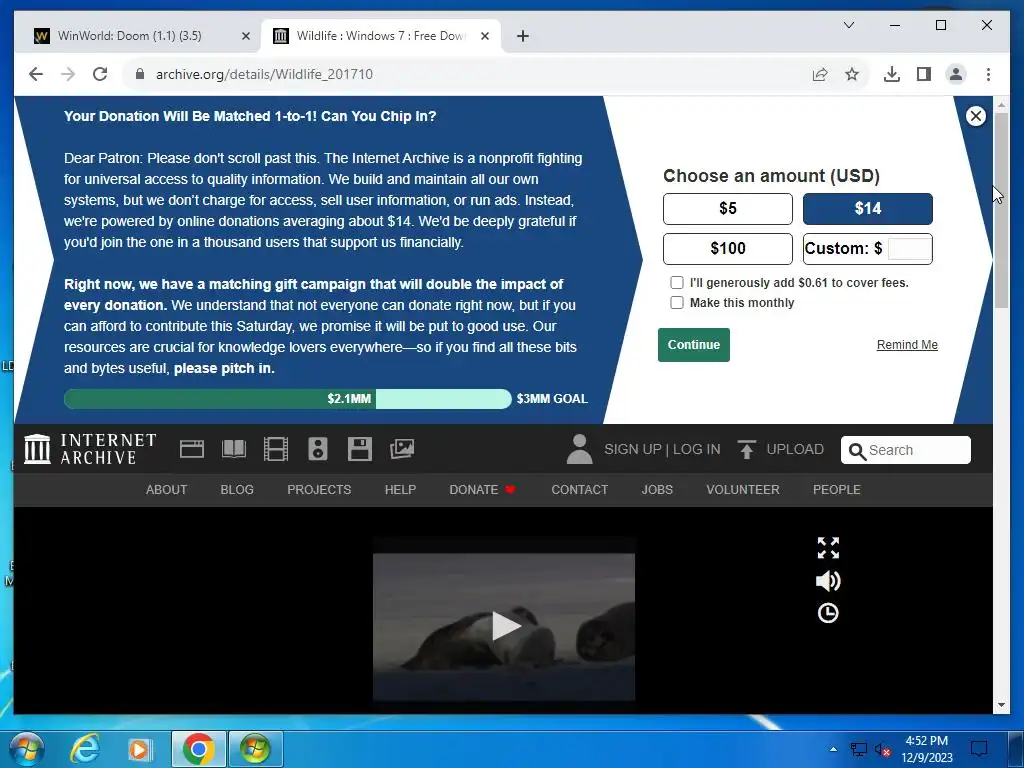Open the CONTACT menu item

[x=579, y=490]
